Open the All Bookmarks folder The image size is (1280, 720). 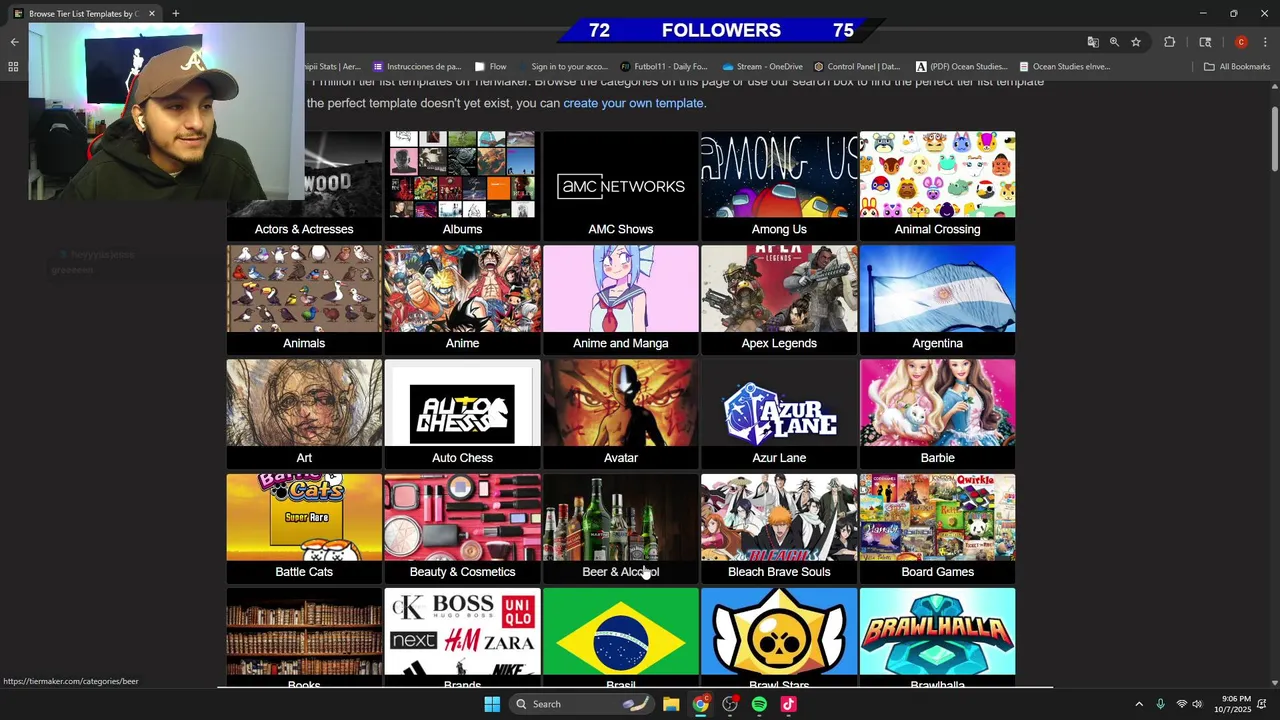click(1237, 67)
